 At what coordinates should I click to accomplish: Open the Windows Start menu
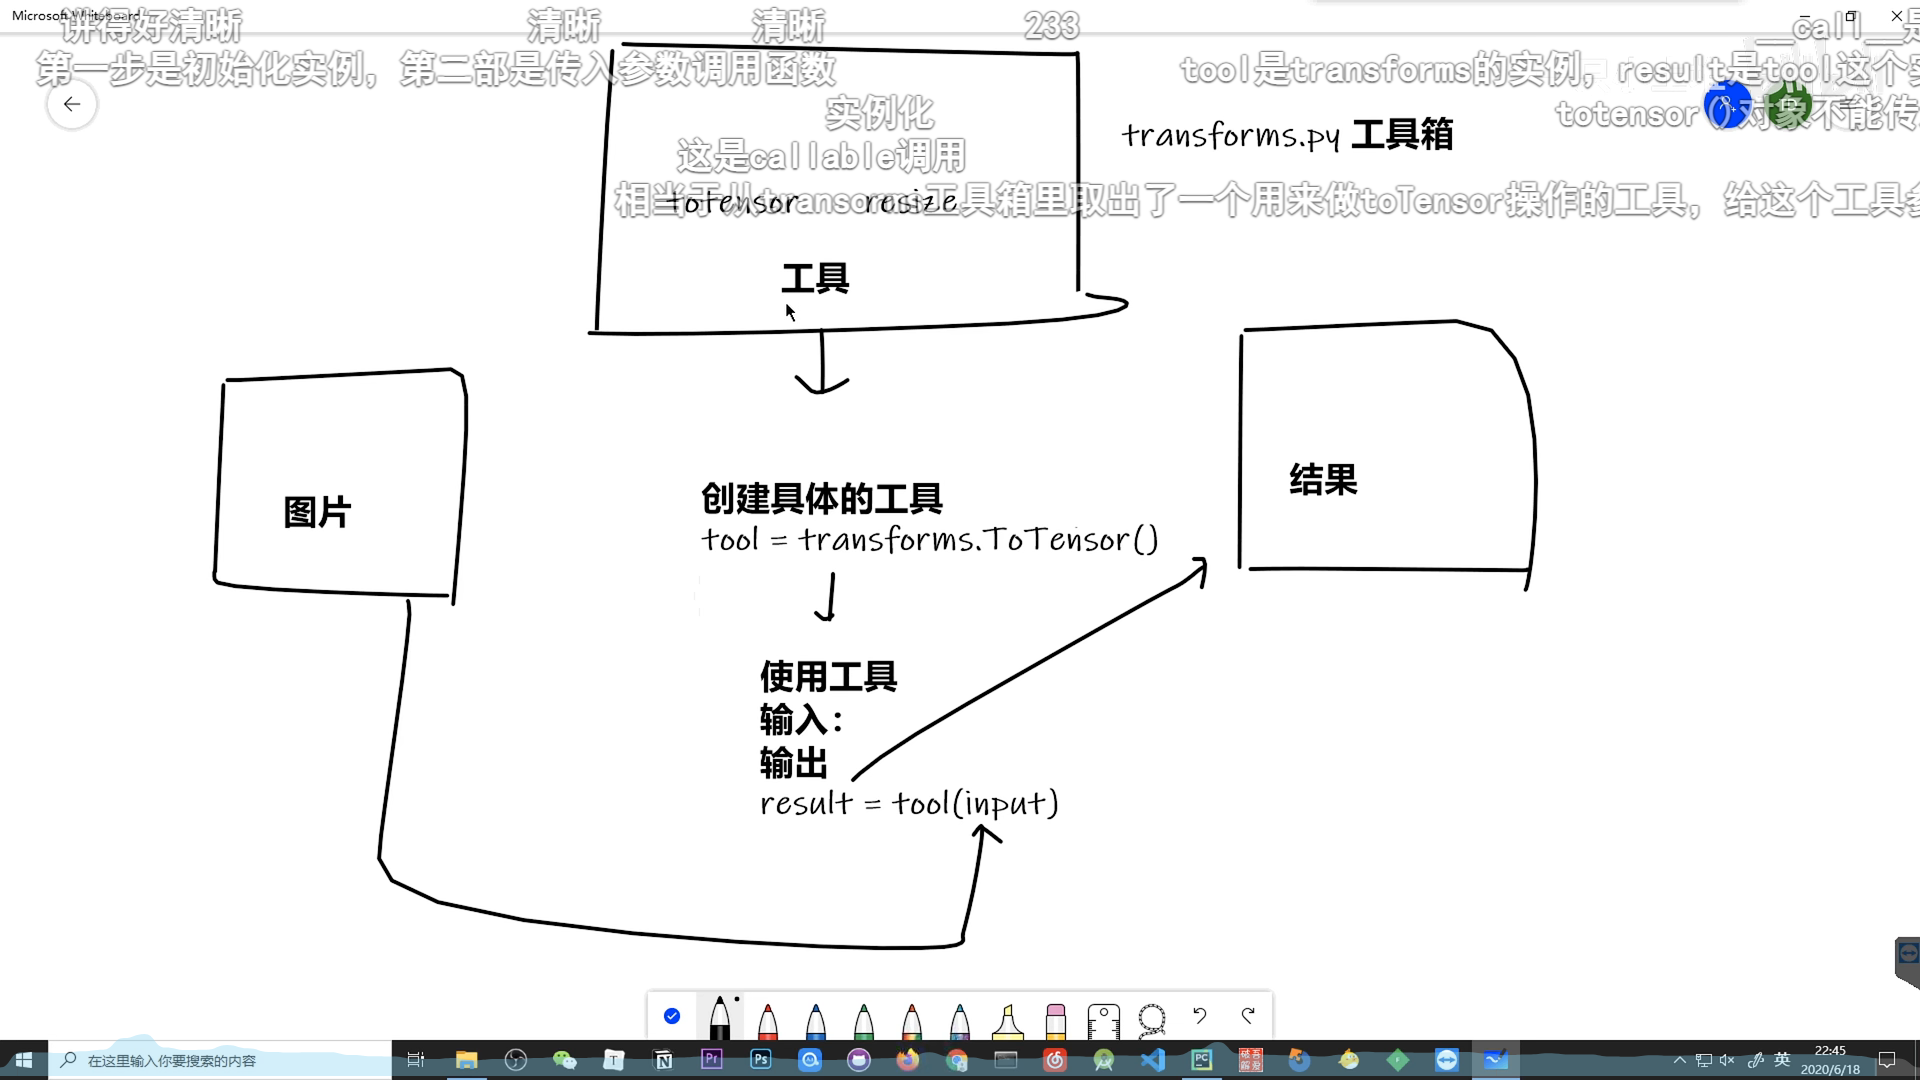click(x=24, y=1060)
